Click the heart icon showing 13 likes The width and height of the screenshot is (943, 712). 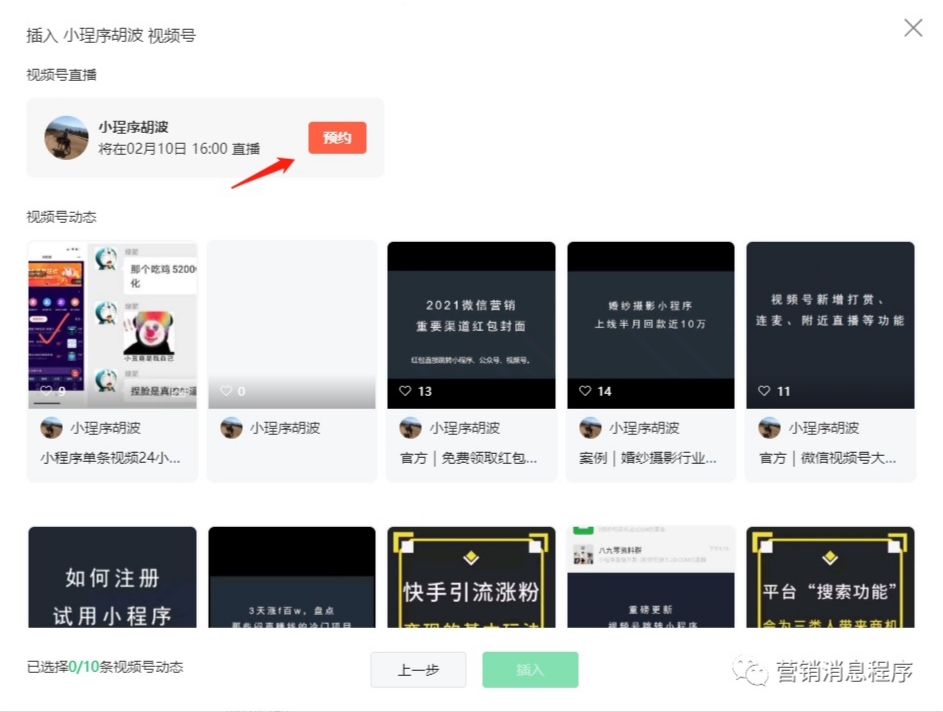tap(406, 391)
